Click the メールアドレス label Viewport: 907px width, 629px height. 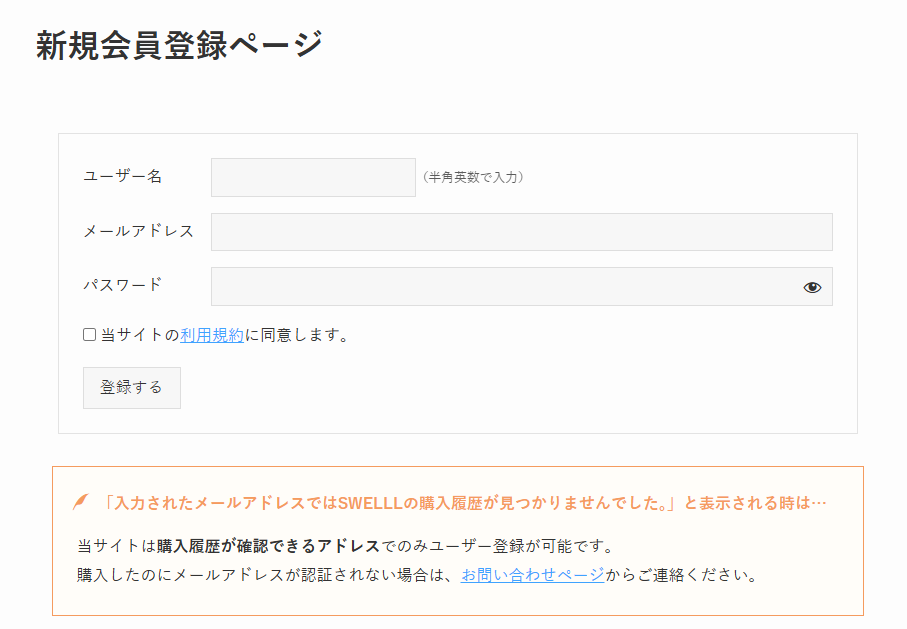pyautogui.click(x=138, y=232)
